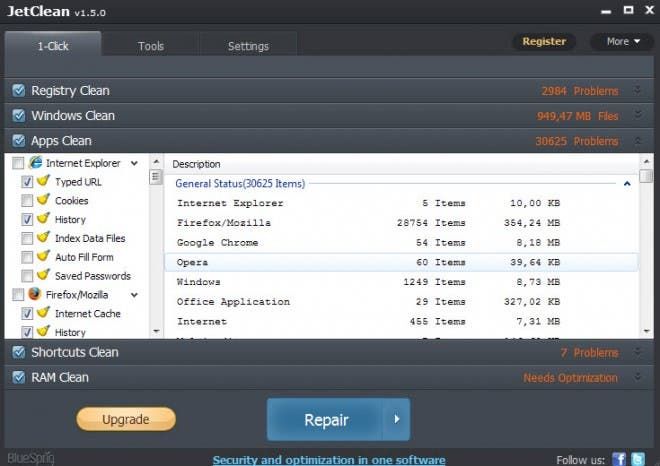
Task: Click the app tree scrollbar thumb
Action: (155, 177)
